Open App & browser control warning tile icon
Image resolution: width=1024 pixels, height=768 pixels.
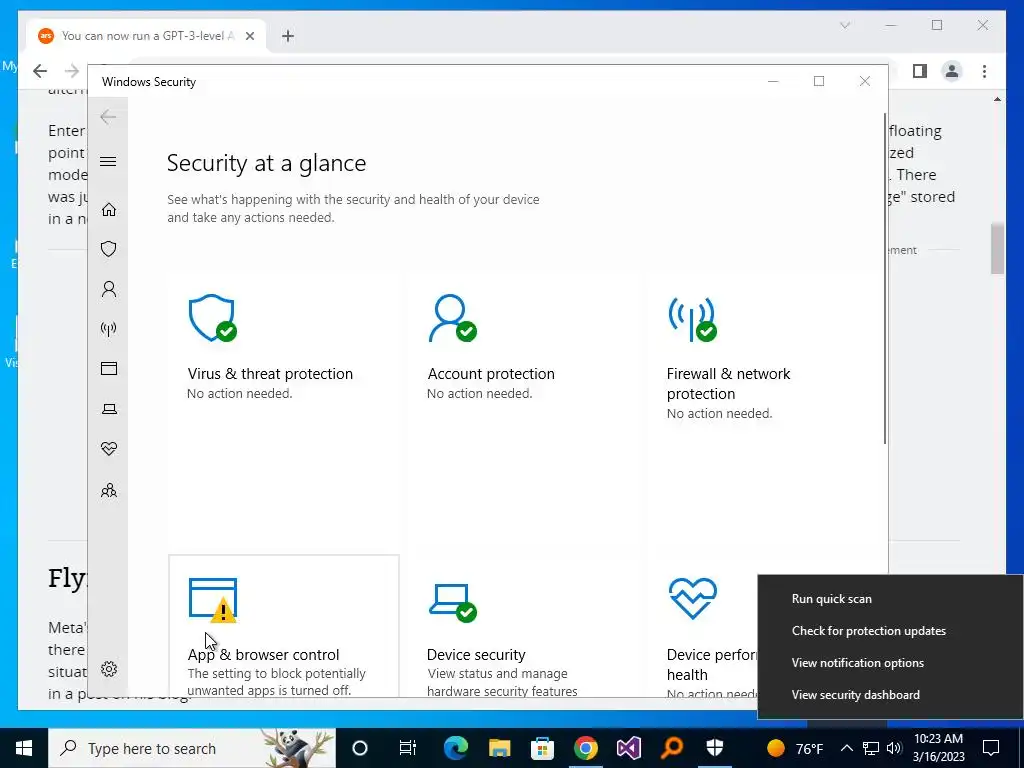click(213, 600)
